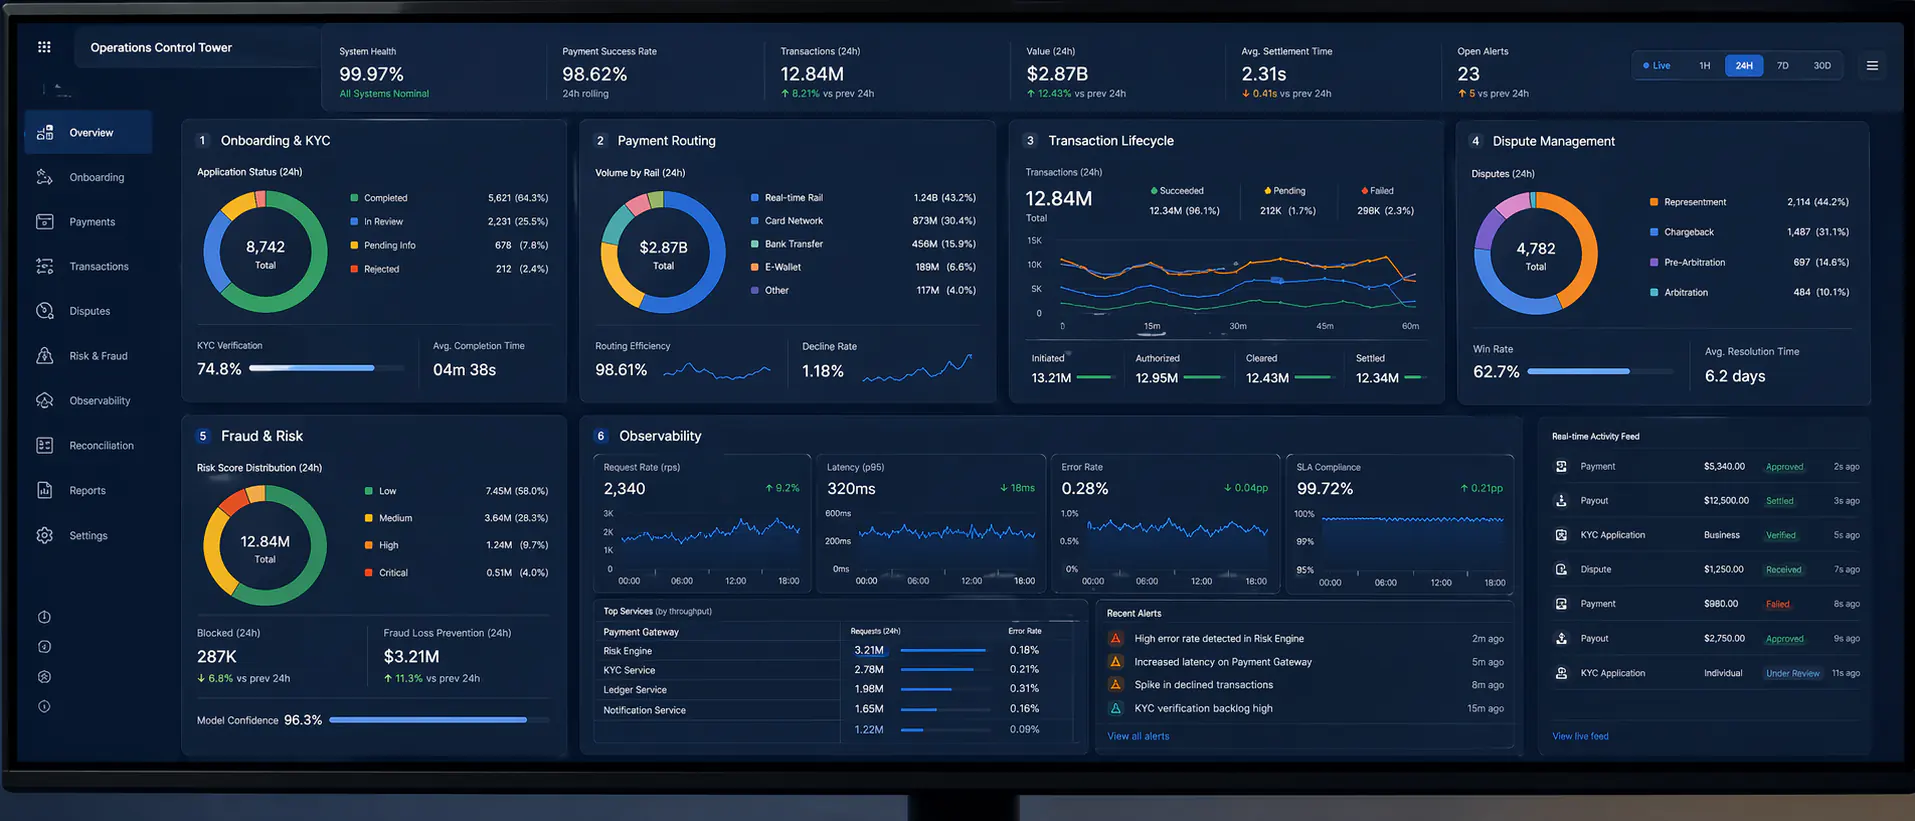Viewport: 1915px width, 821px height.
Task: Select the 24H time range
Action: tap(1744, 66)
